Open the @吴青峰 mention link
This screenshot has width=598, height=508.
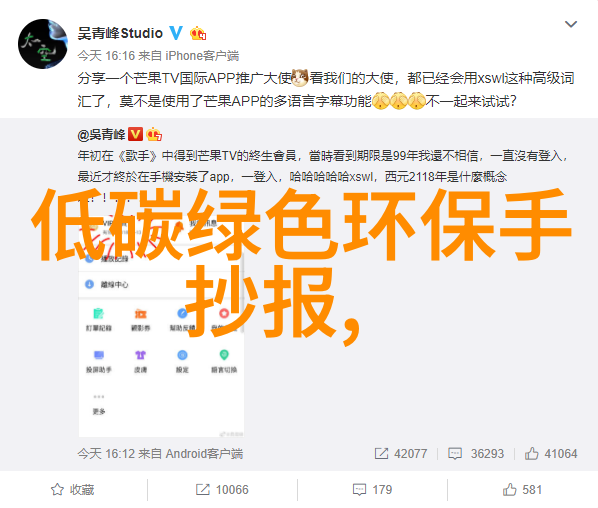click(101, 134)
